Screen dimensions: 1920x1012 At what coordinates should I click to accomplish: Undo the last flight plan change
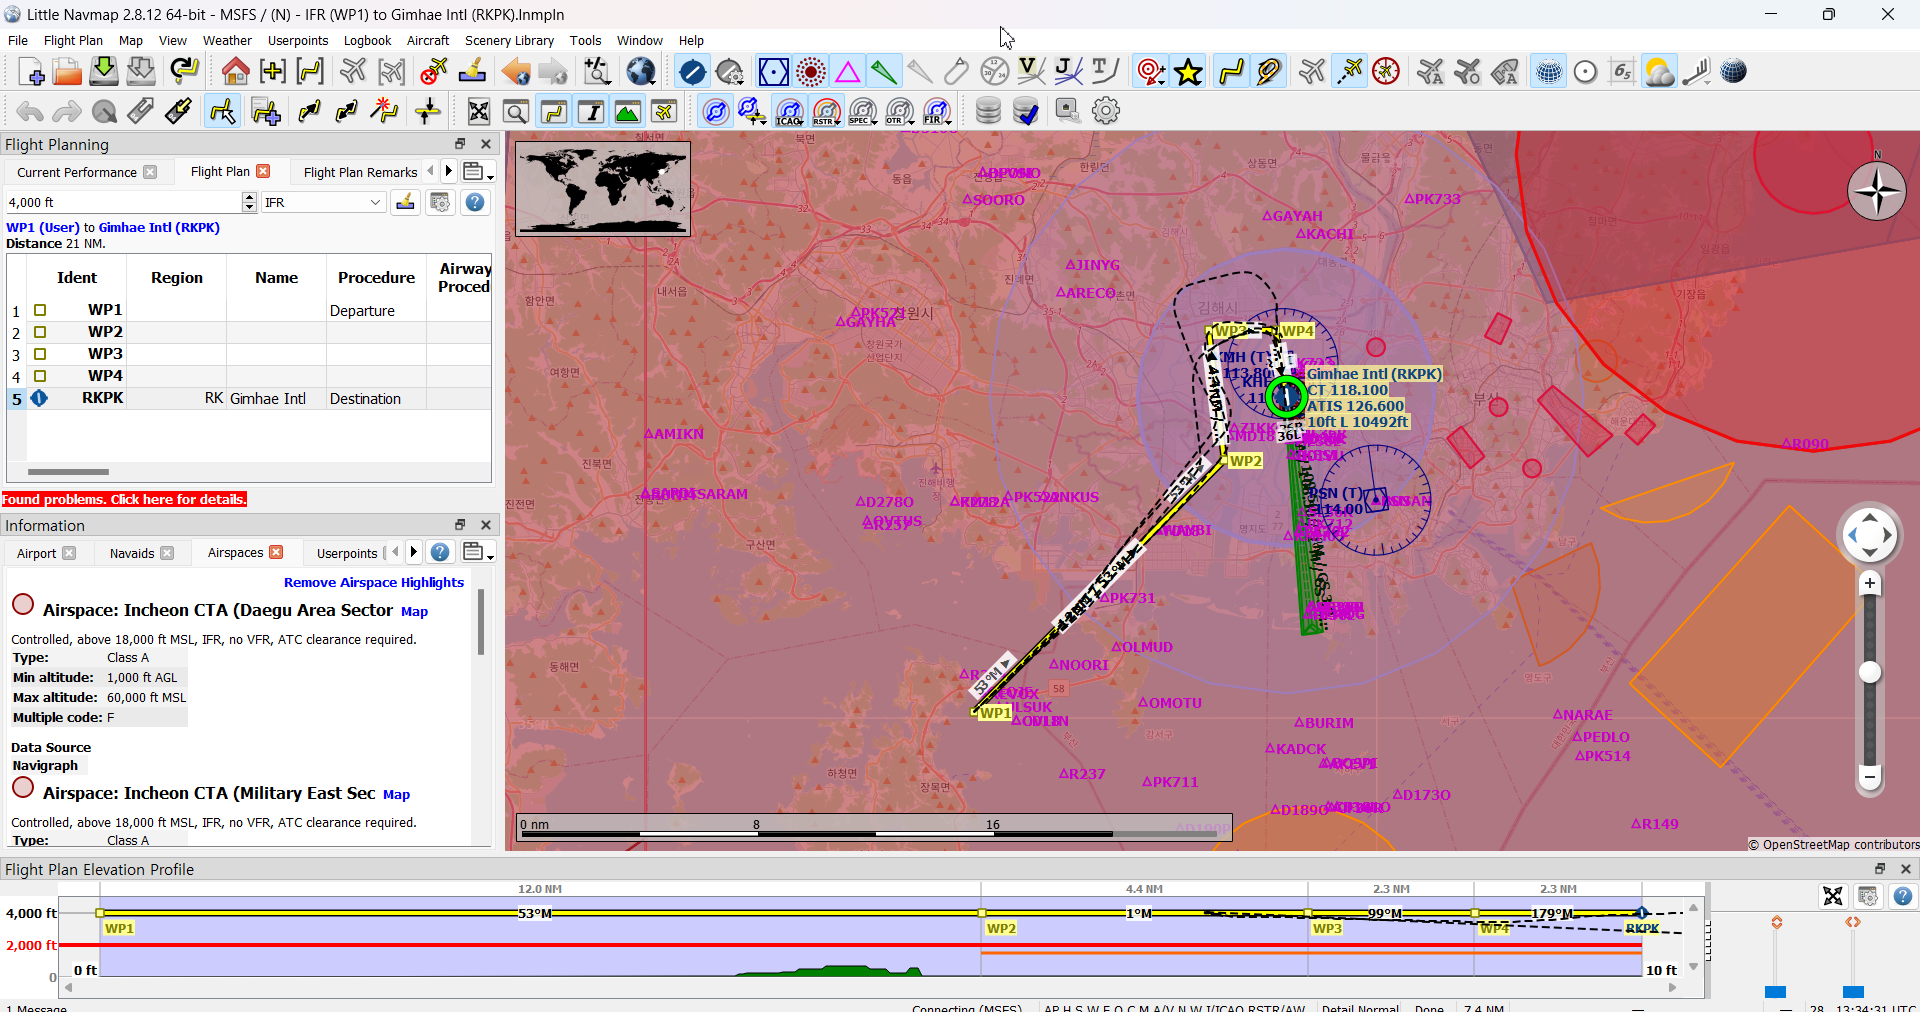point(30,111)
